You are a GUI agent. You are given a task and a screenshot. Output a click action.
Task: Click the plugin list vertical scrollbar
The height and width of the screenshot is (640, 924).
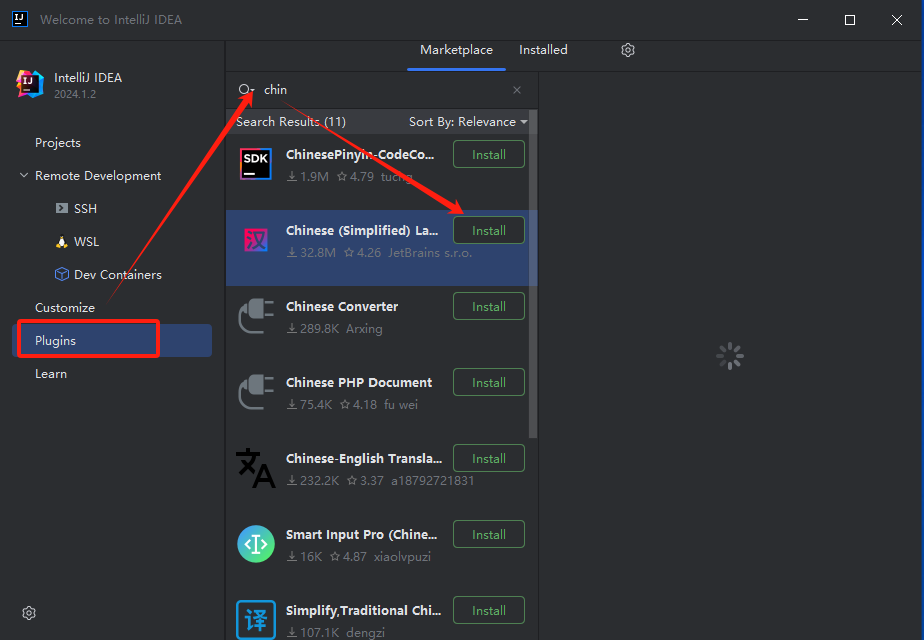533,274
